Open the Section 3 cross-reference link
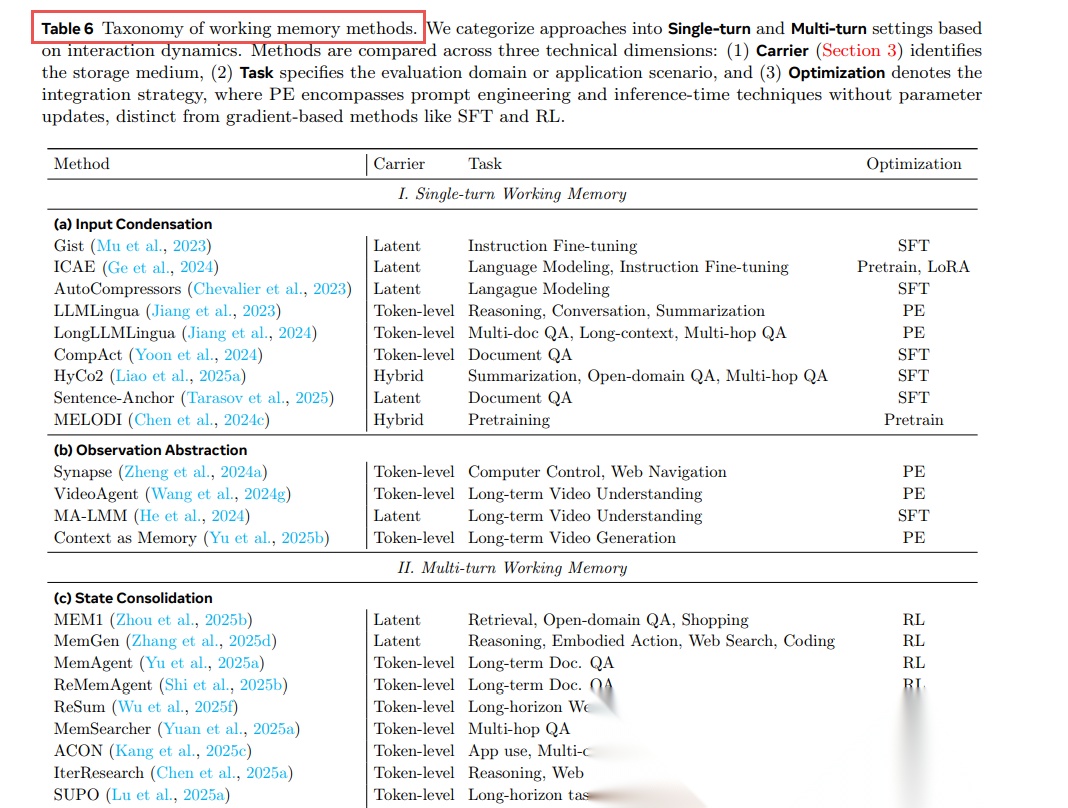 [862, 50]
